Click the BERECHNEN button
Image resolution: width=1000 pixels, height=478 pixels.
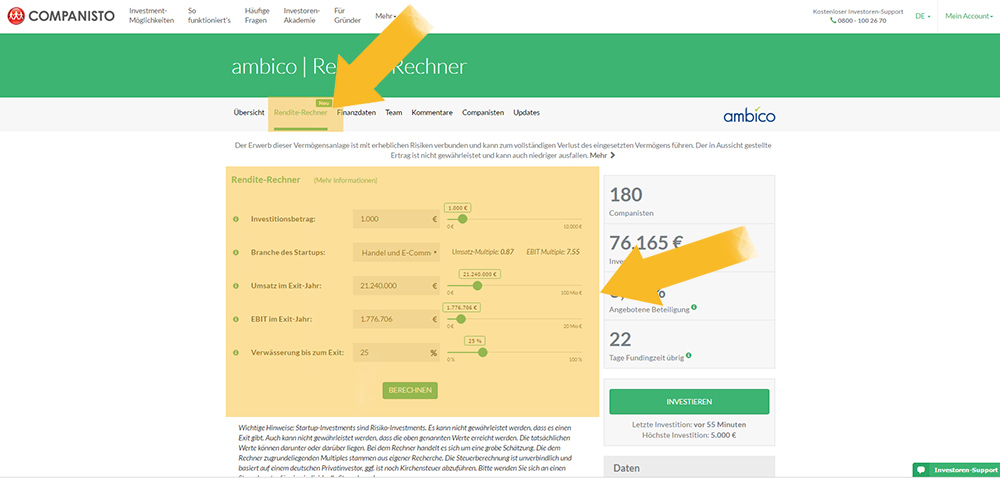pyautogui.click(x=410, y=390)
